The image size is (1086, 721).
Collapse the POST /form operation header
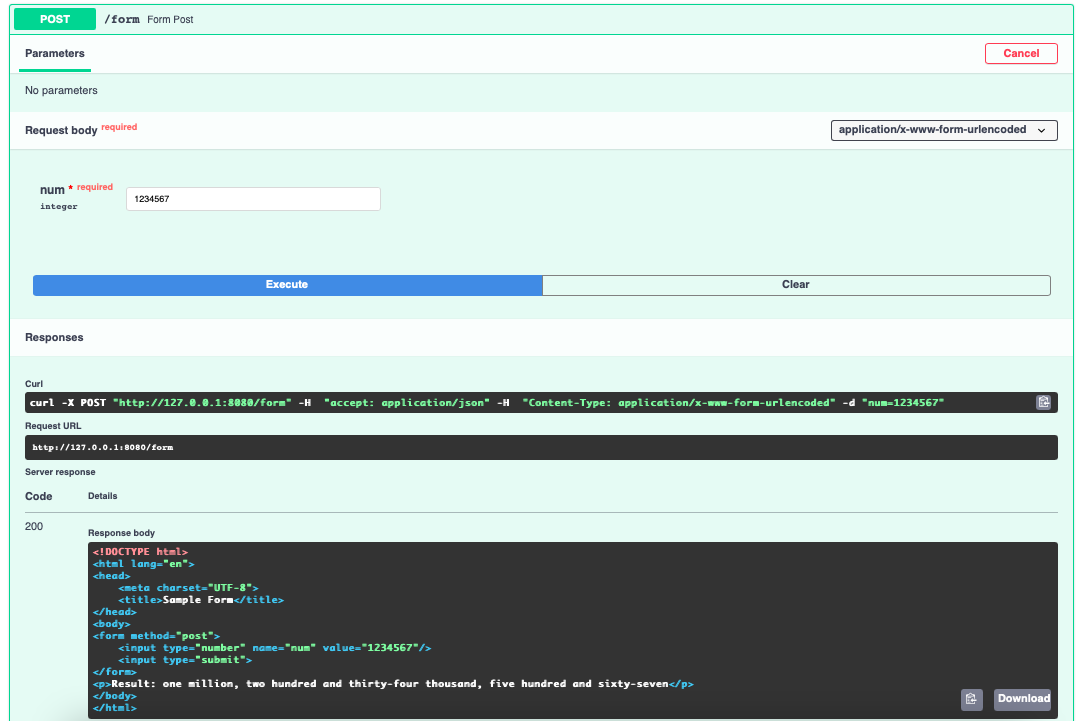tap(542, 19)
